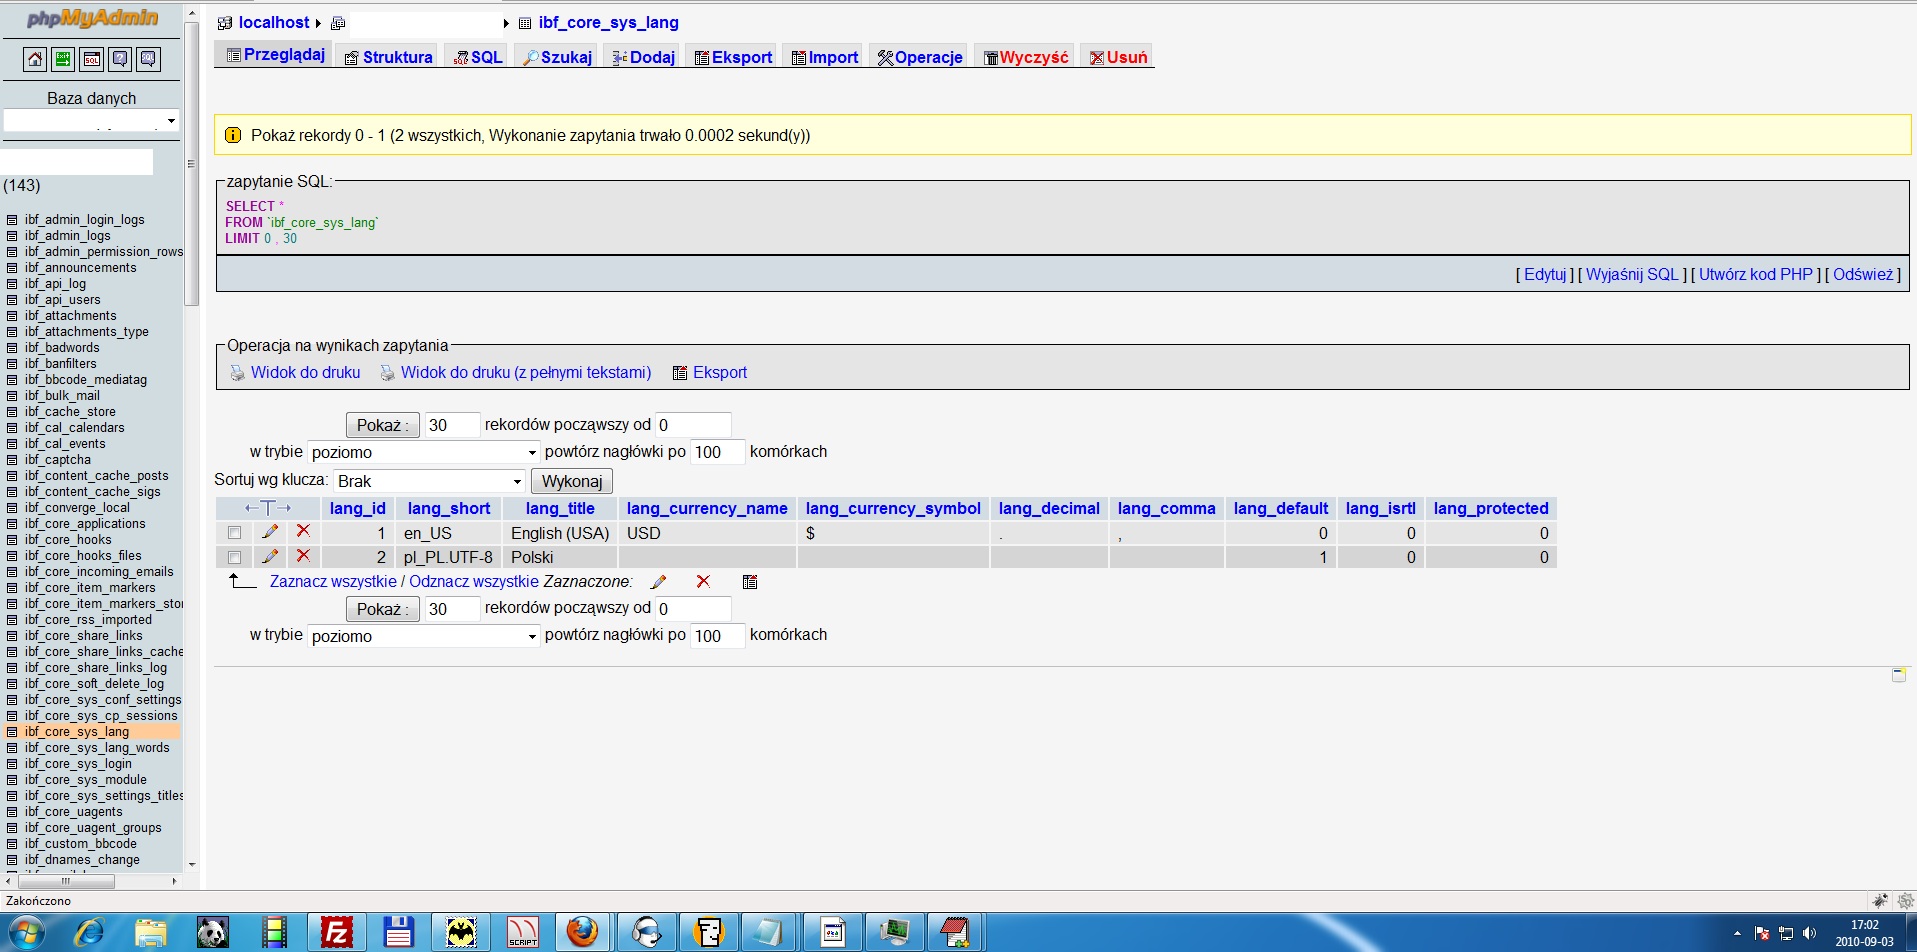This screenshot has width=1917, height=952.
Task: Open the Baza danych database selection dropdown
Action: point(91,121)
